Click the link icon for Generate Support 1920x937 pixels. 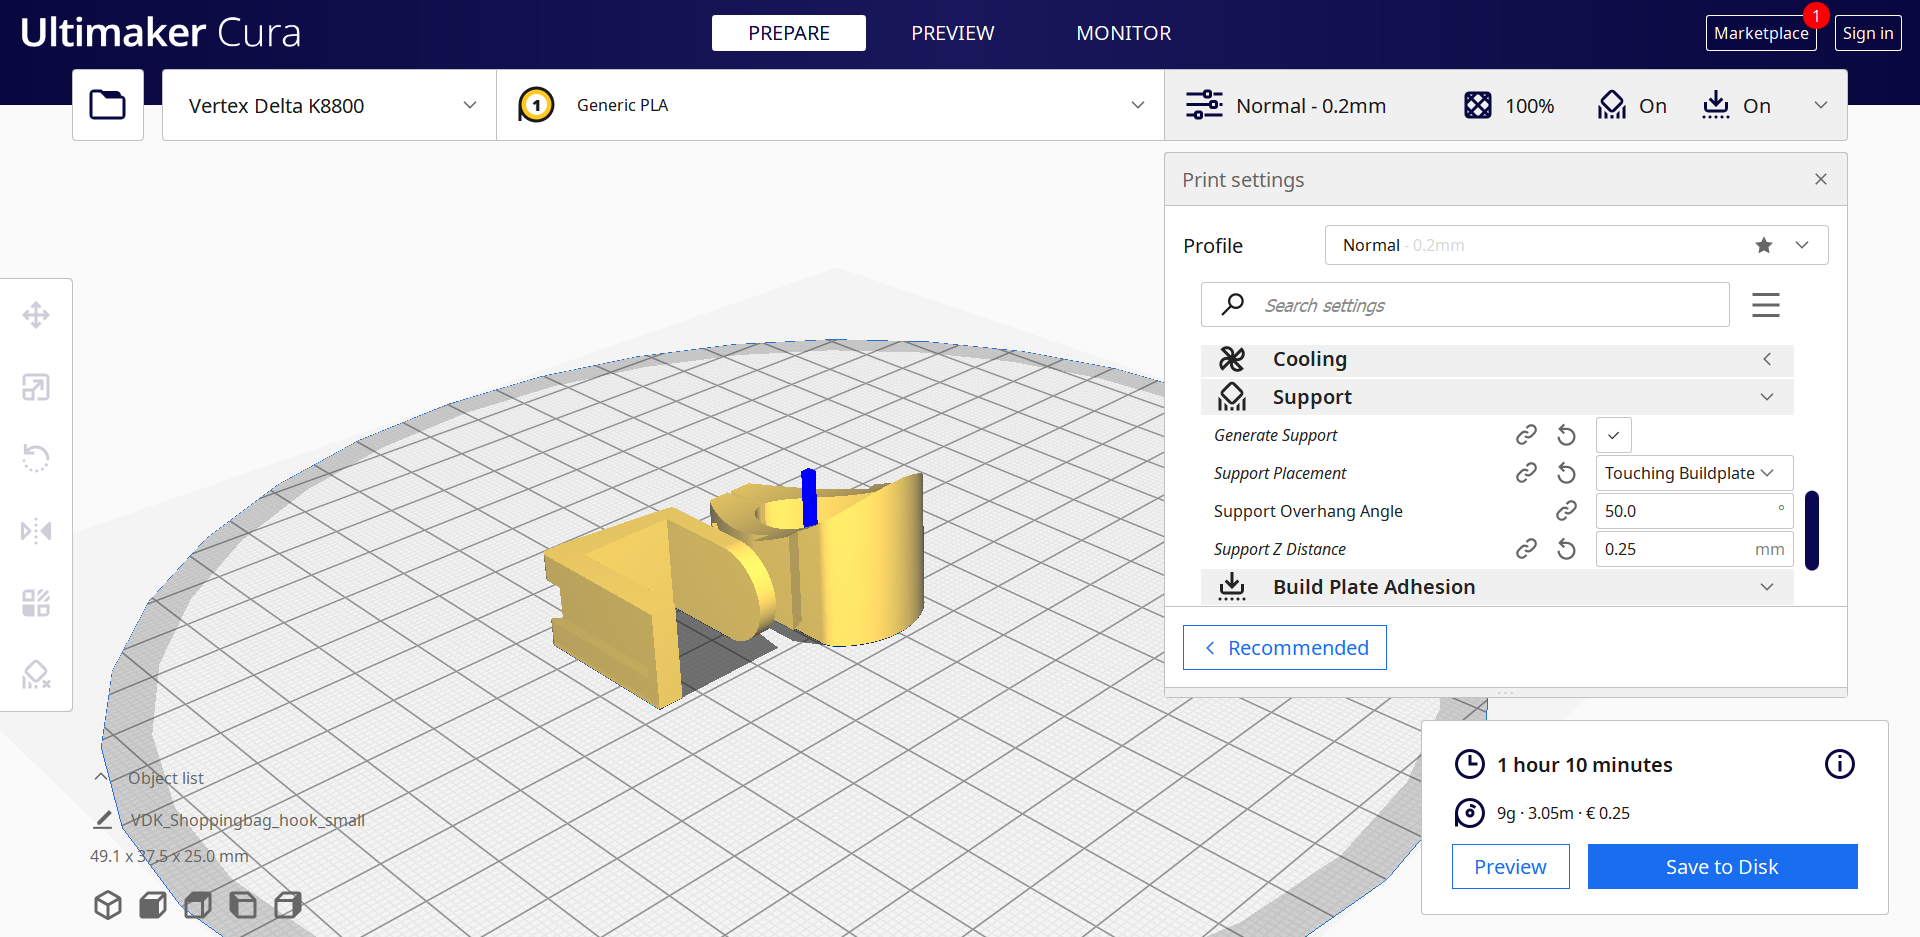1526,435
